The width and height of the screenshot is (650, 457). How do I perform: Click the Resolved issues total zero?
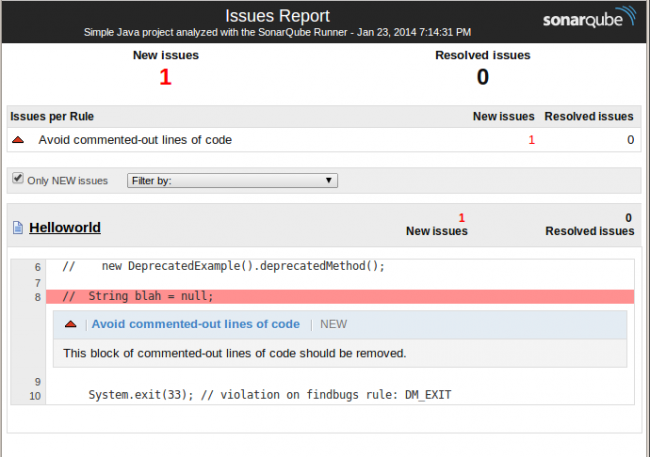[482, 77]
